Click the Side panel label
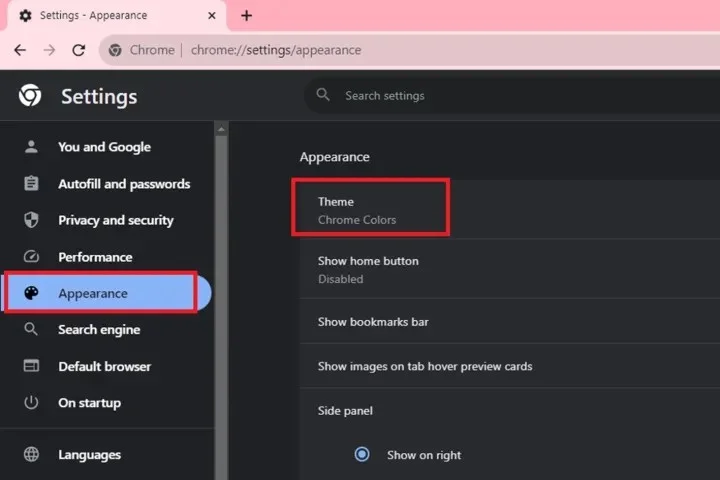This screenshot has width=720, height=480. [x=345, y=410]
